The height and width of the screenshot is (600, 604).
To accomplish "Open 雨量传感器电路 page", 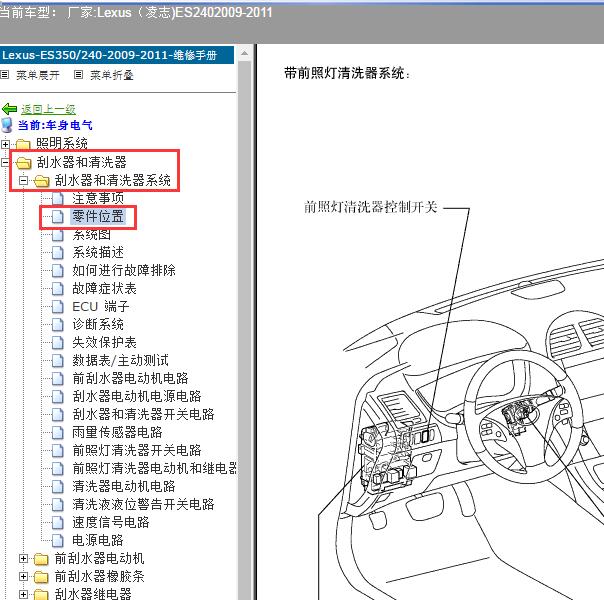I will point(117,432).
